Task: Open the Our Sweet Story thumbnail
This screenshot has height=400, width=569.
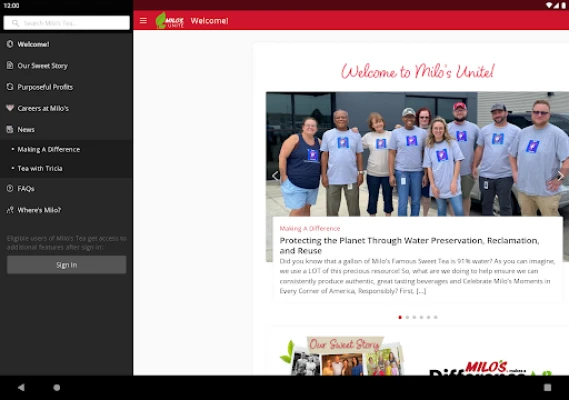Action: pyautogui.click(x=342, y=356)
